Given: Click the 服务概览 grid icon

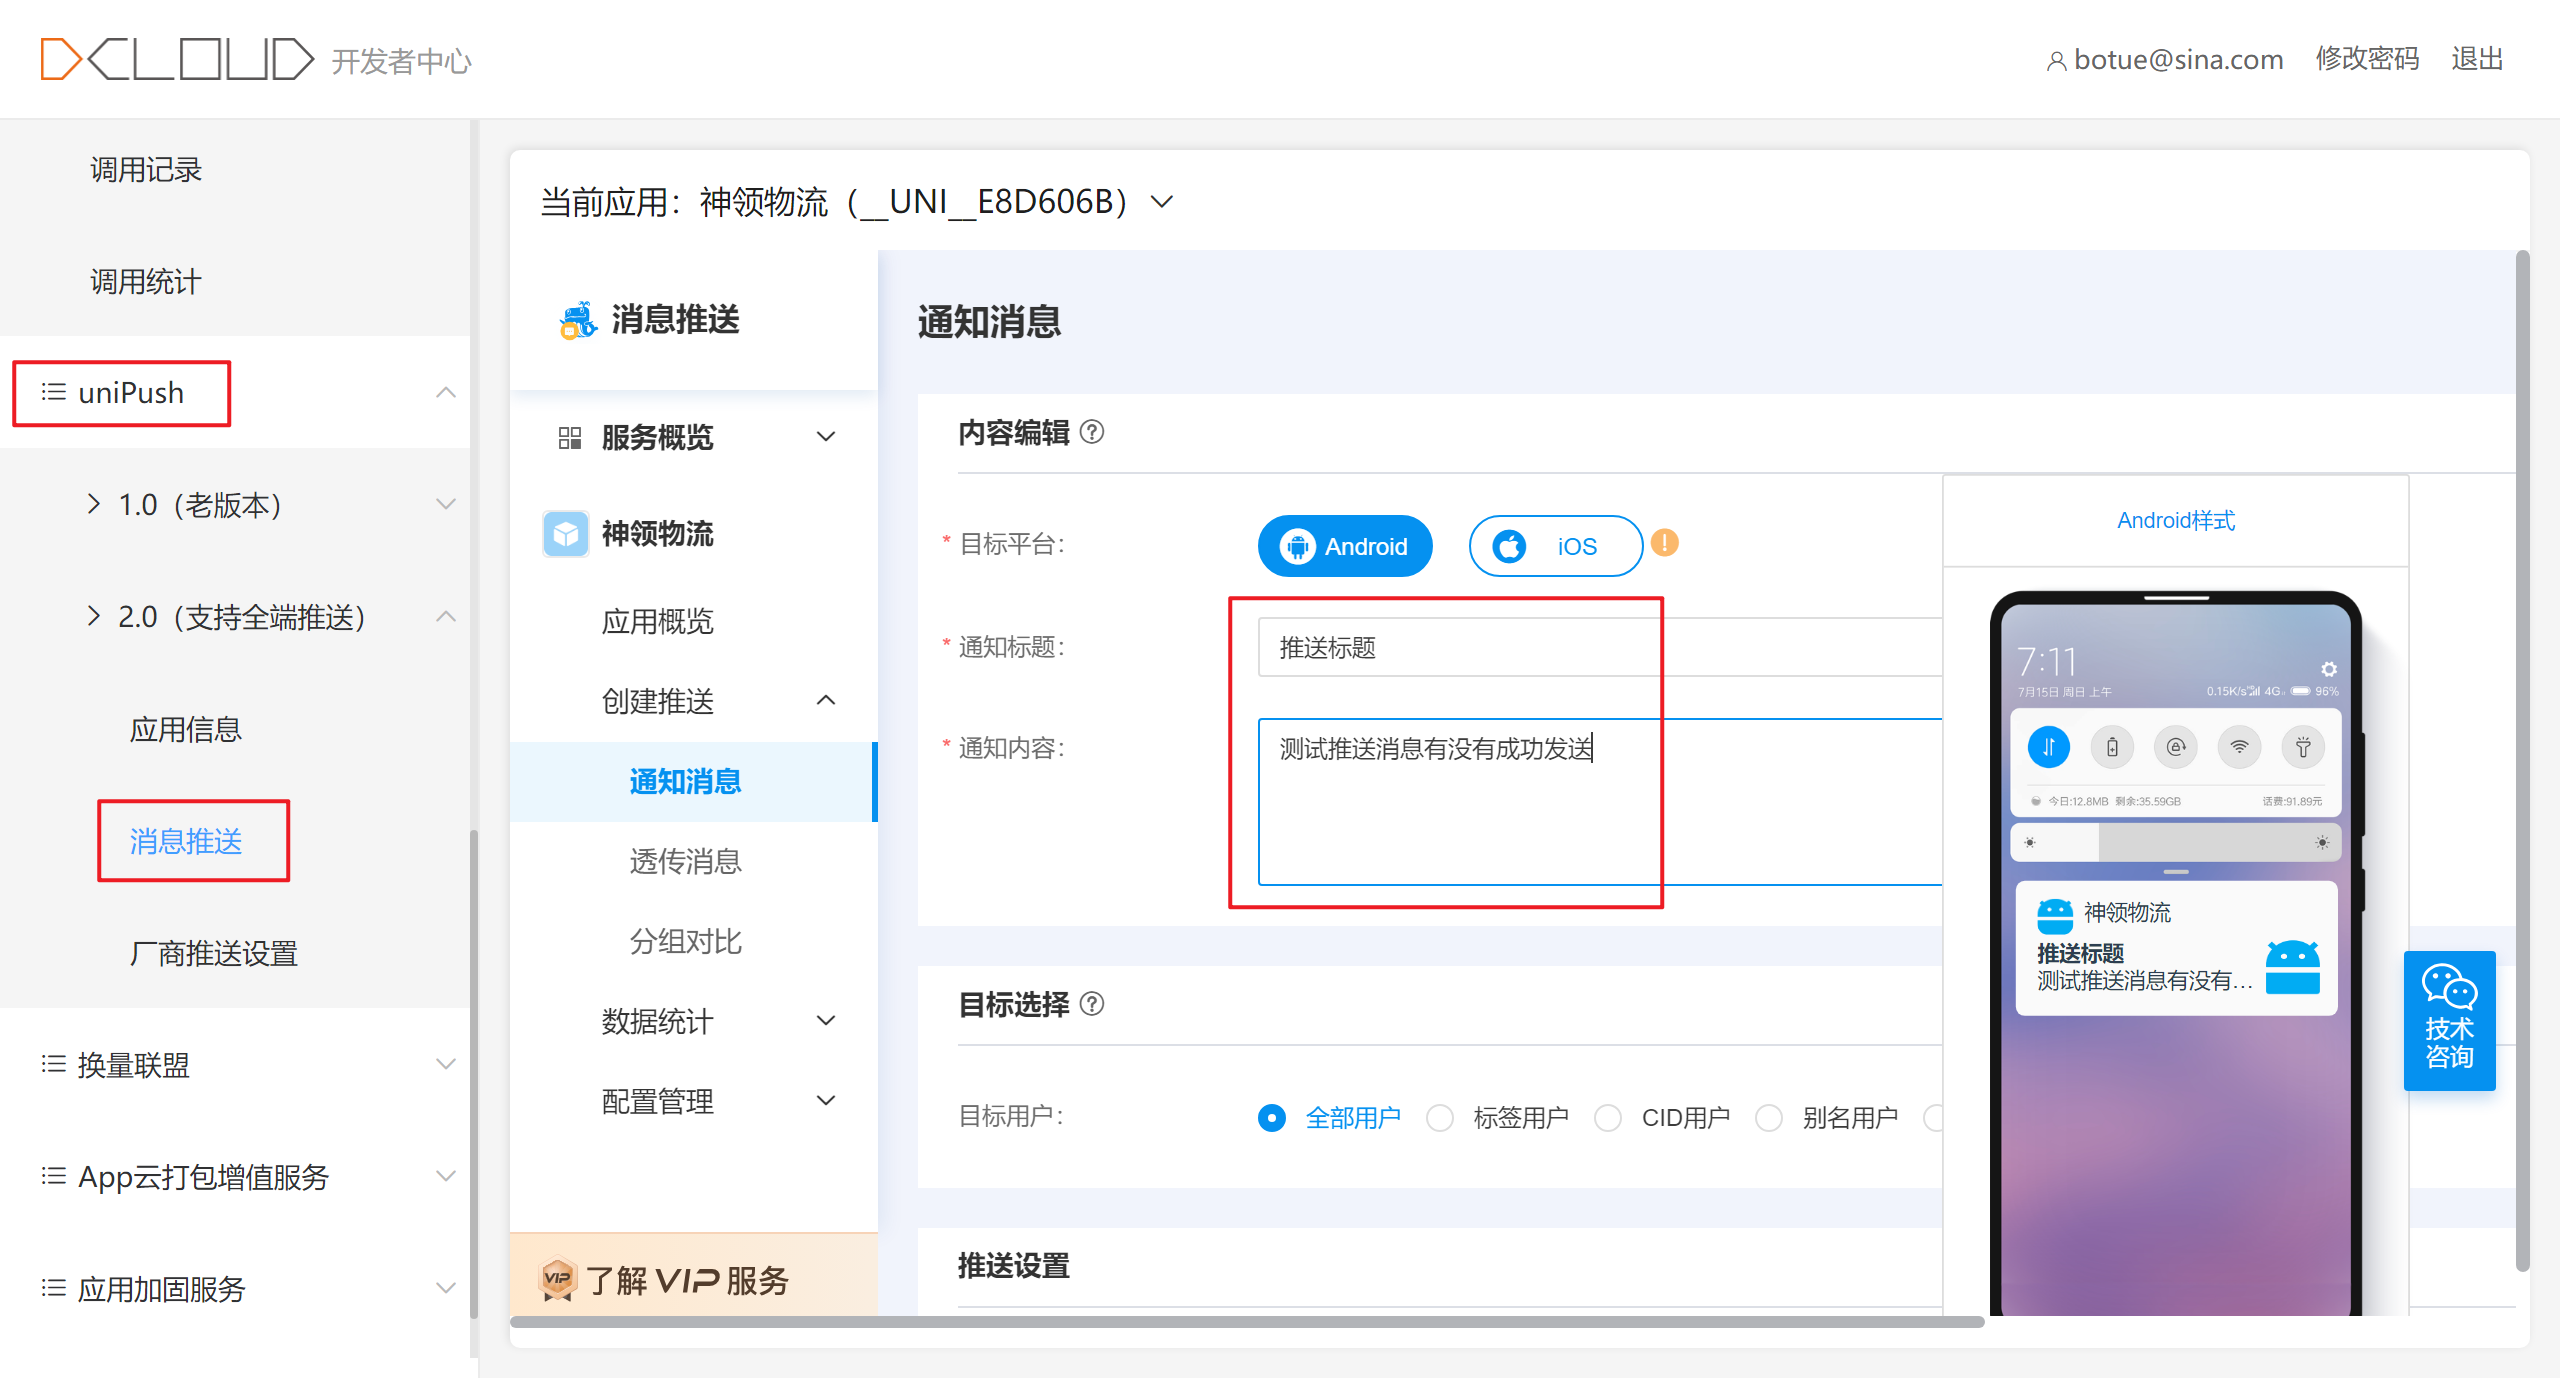Looking at the screenshot, I should click(x=570, y=438).
